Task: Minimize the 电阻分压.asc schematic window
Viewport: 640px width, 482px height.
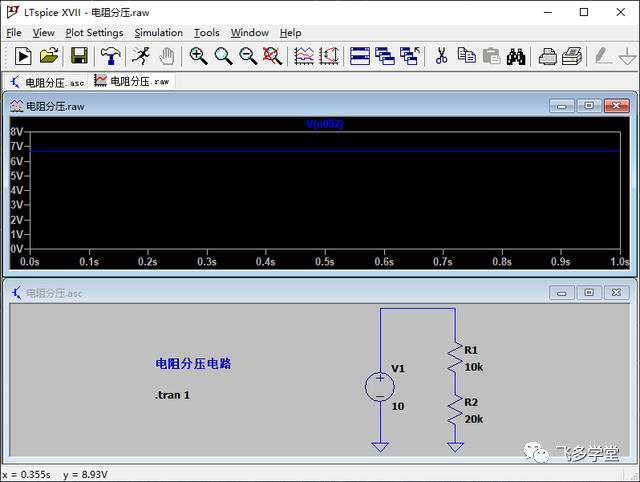Action: pyautogui.click(x=562, y=293)
